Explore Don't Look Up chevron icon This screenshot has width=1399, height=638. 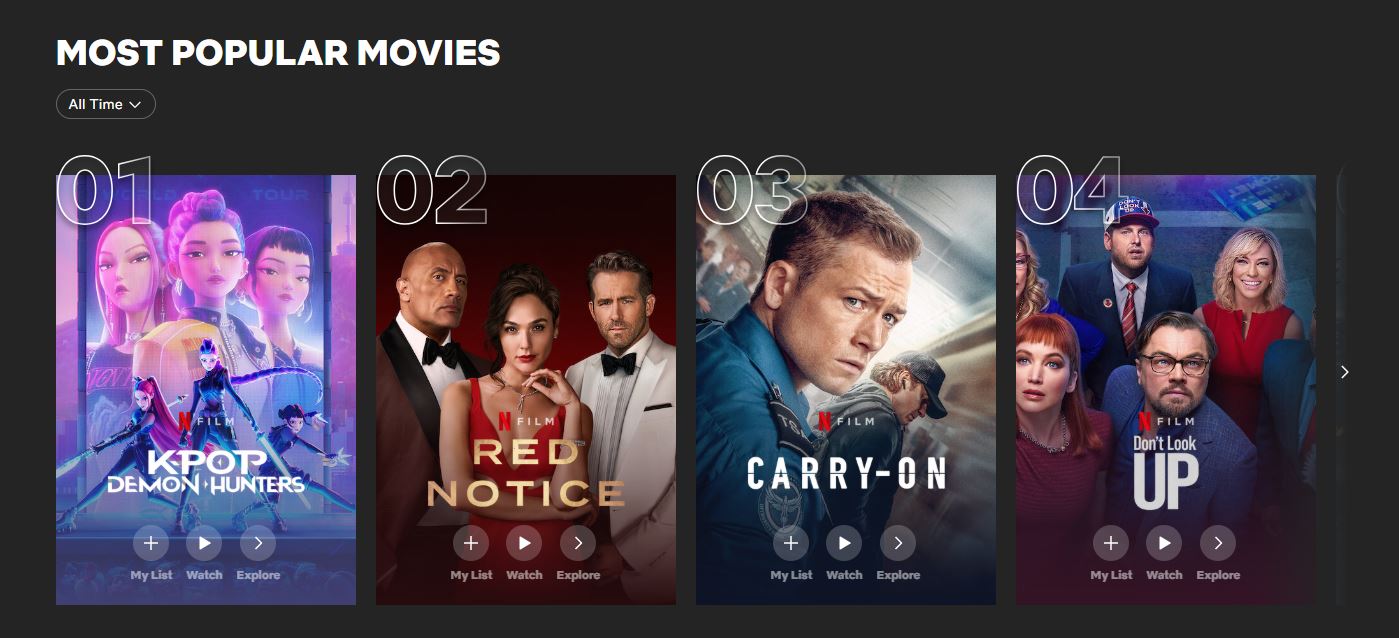coord(1218,543)
